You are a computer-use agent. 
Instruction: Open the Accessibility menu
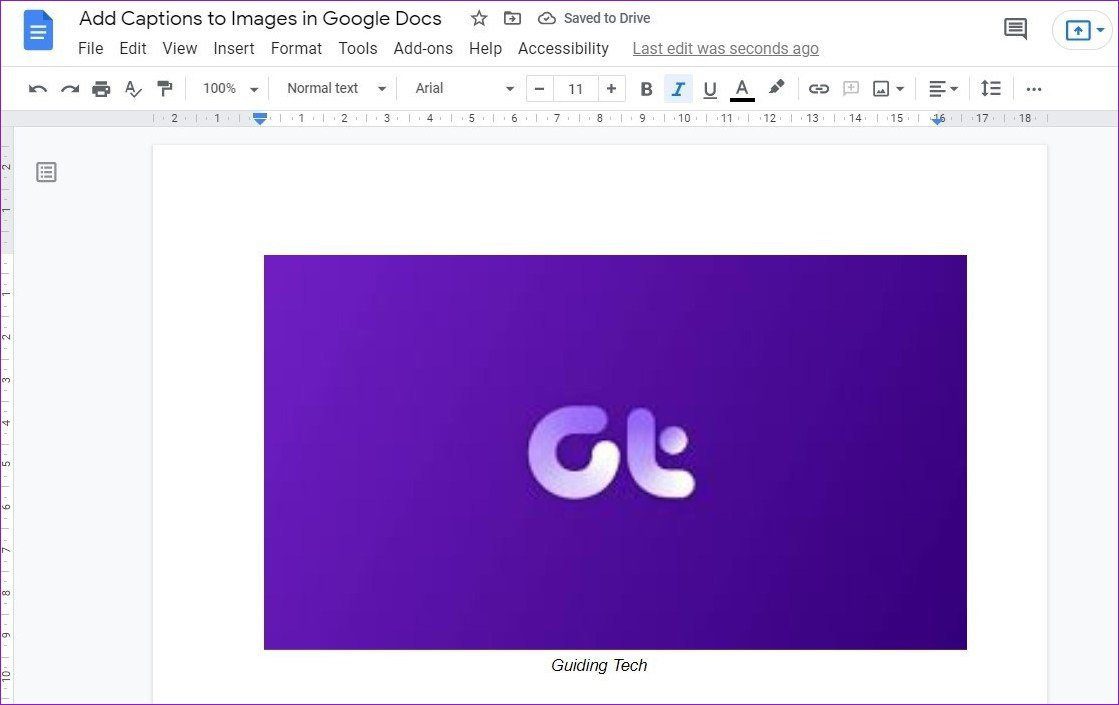(x=563, y=49)
